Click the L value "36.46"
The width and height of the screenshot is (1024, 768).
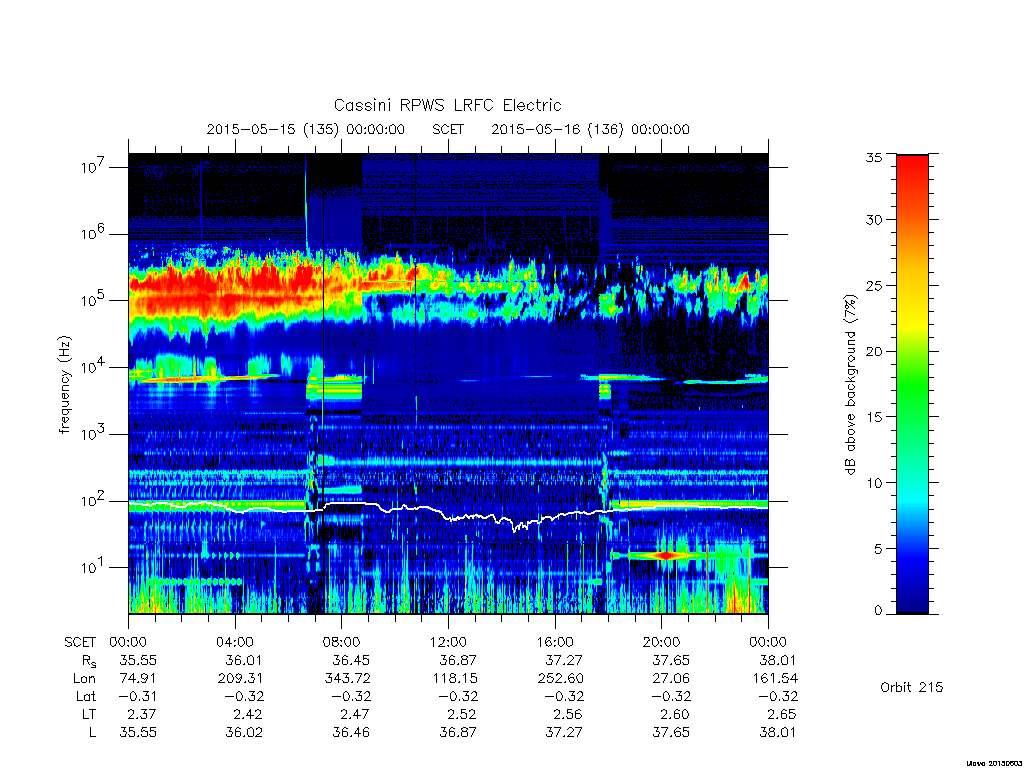pyautogui.click(x=351, y=732)
